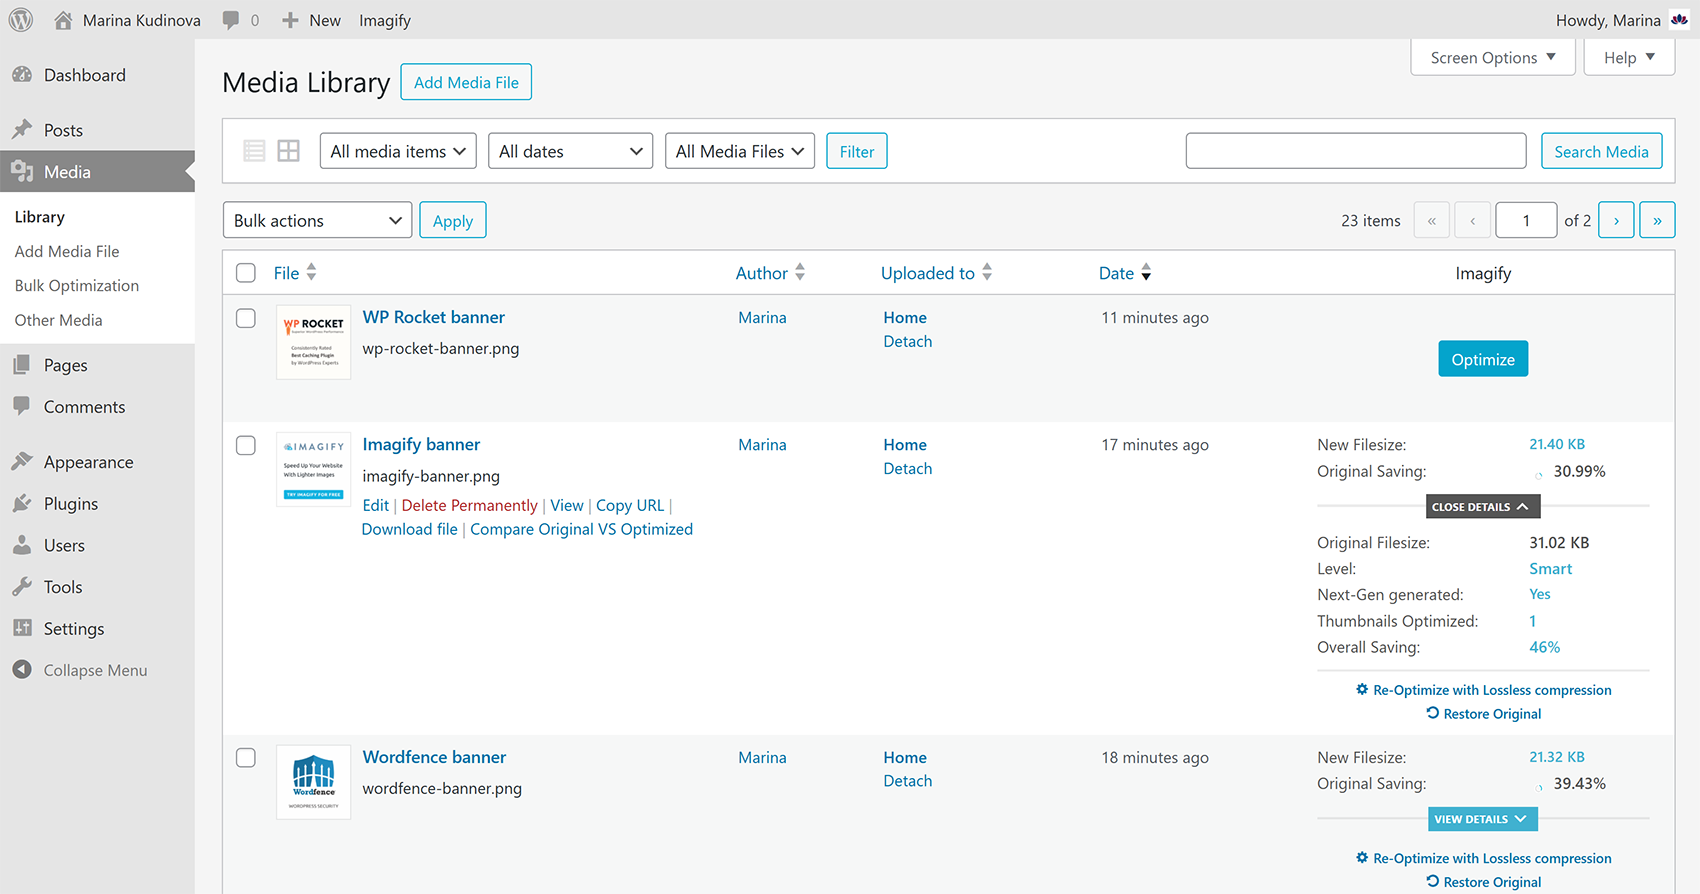1700x894 pixels.
Task: Go to next page of media
Action: [1616, 220]
